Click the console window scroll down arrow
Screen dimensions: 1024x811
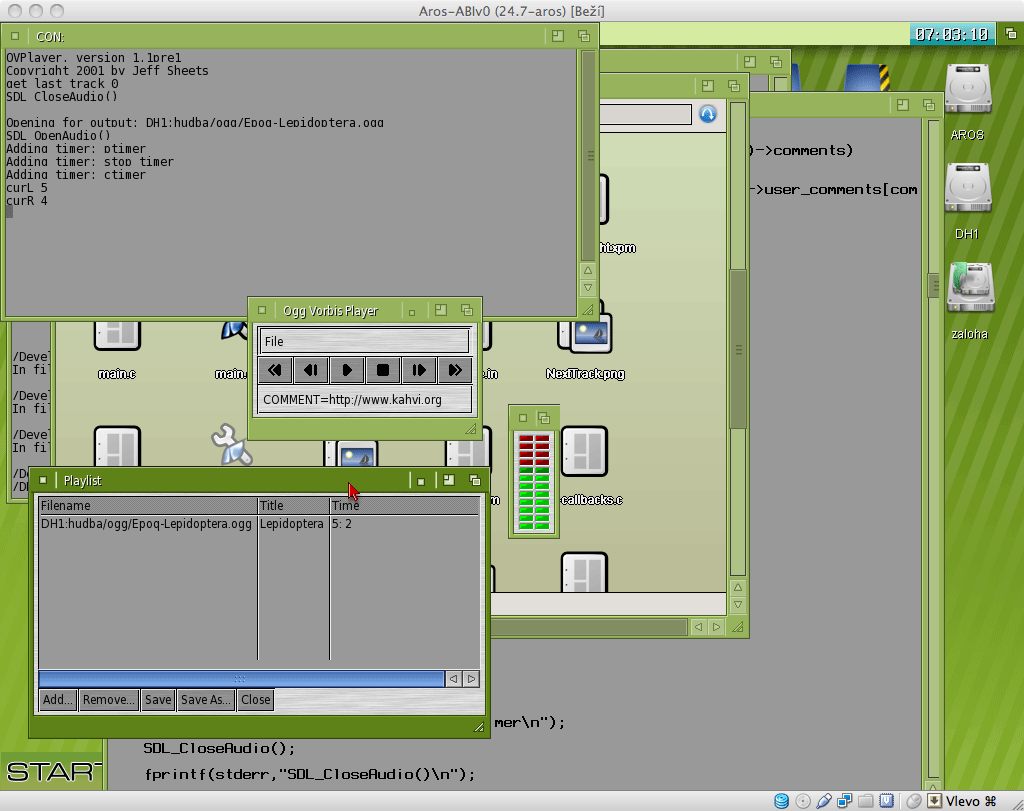tap(588, 288)
